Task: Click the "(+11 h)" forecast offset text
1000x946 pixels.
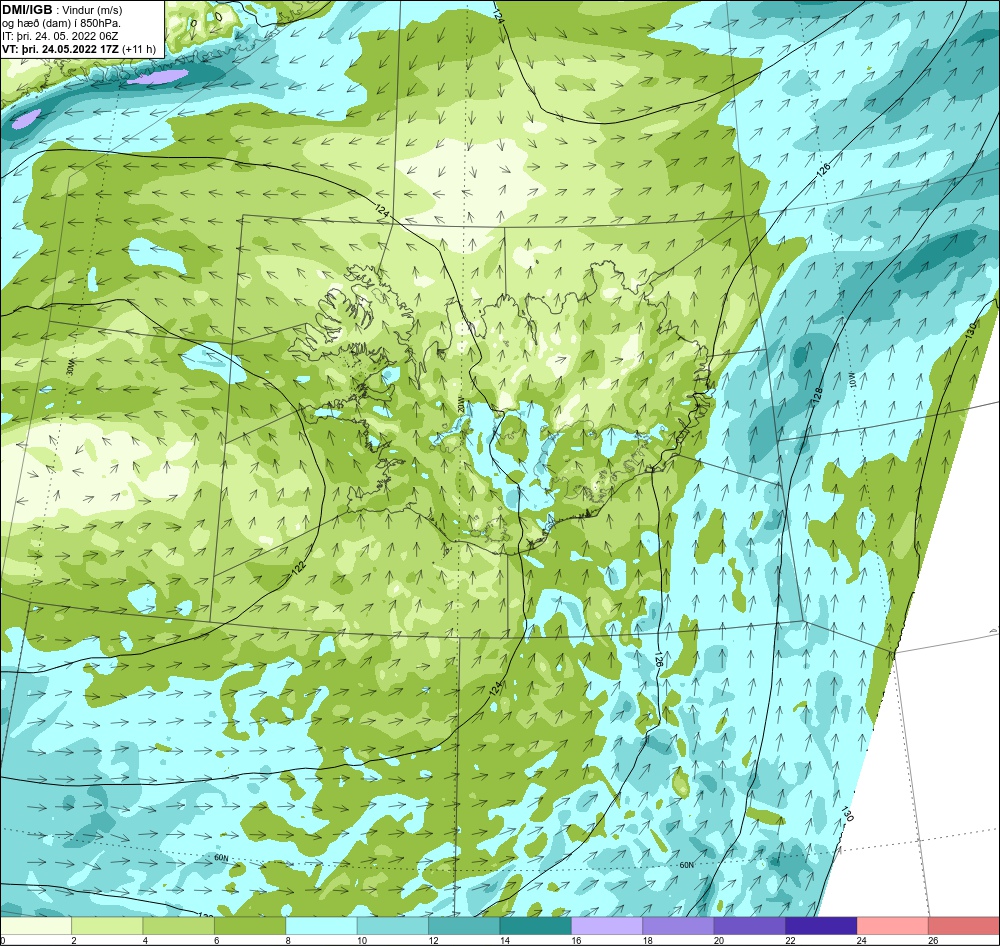Action: click(x=139, y=48)
